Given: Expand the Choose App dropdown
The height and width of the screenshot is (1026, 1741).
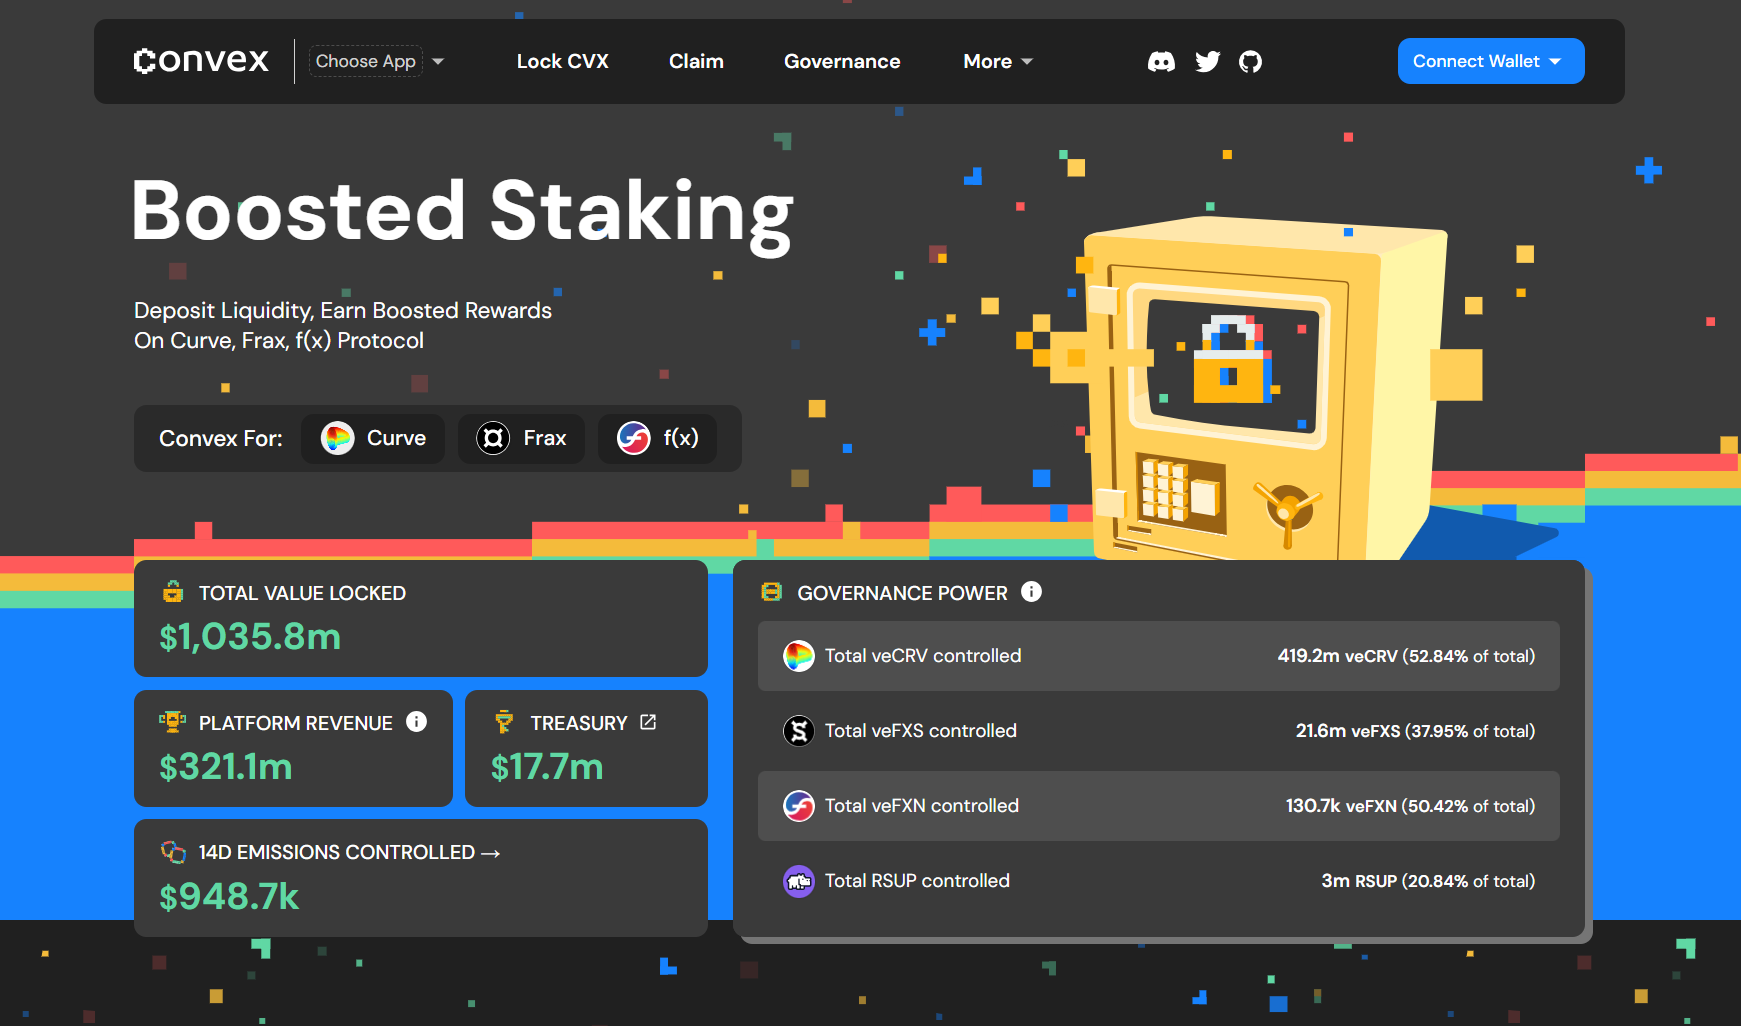Looking at the screenshot, I should tap(377, 61).
